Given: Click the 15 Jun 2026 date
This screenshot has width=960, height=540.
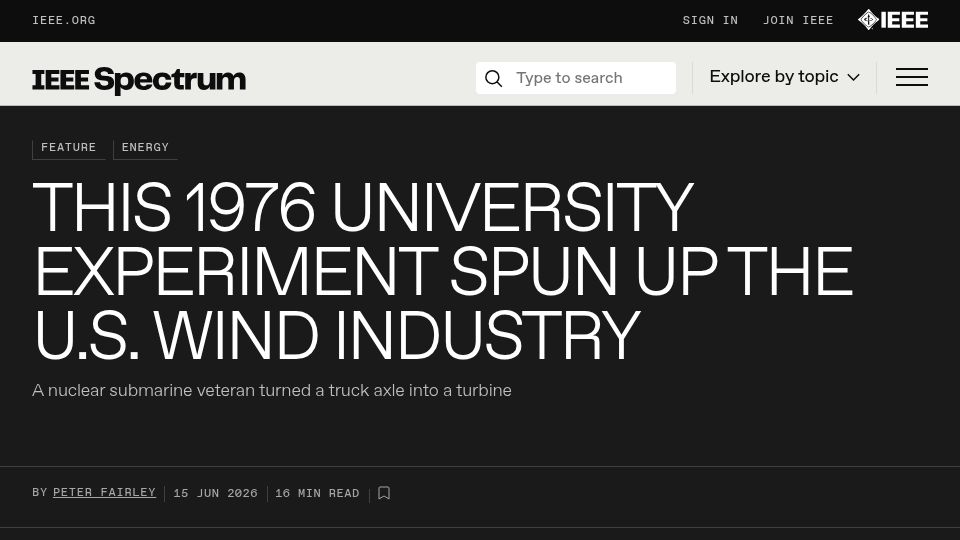Looking at the screenshot, I should click(216, 493).
